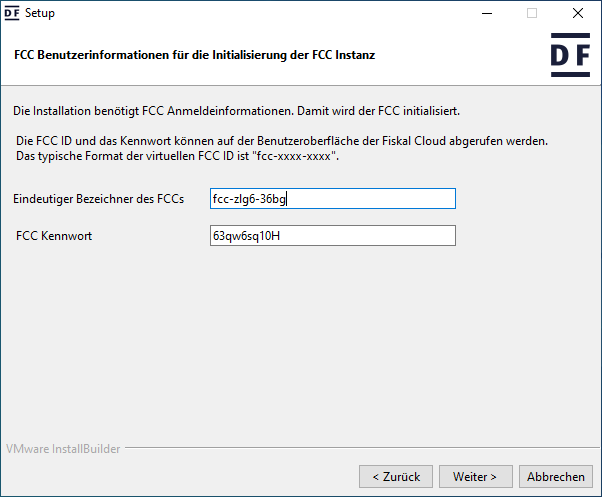Click the "VMware InstallBuilder" footer text
The image size is (602, 497).
63,449
